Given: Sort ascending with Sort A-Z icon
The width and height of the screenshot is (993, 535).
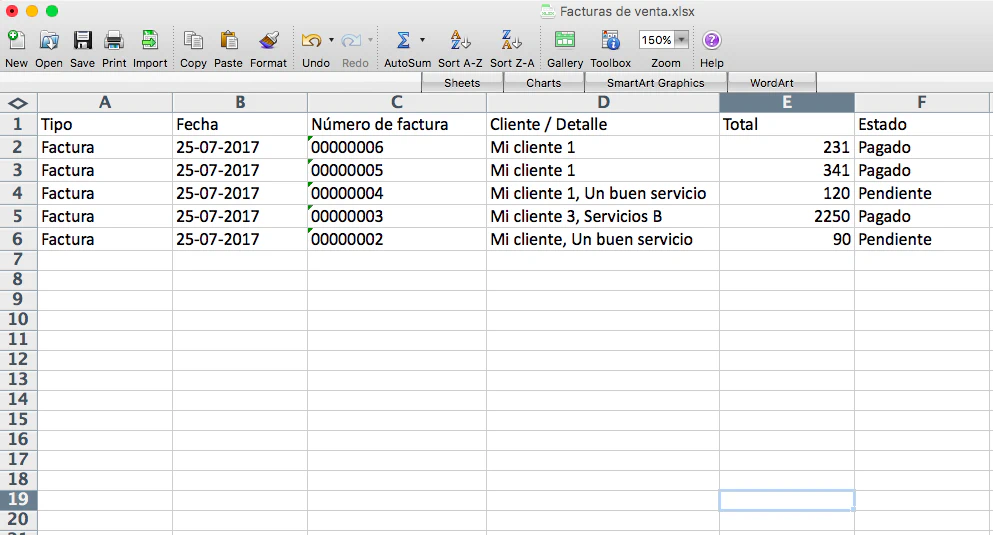Looking at the screenshot, I should coord(461,41).
